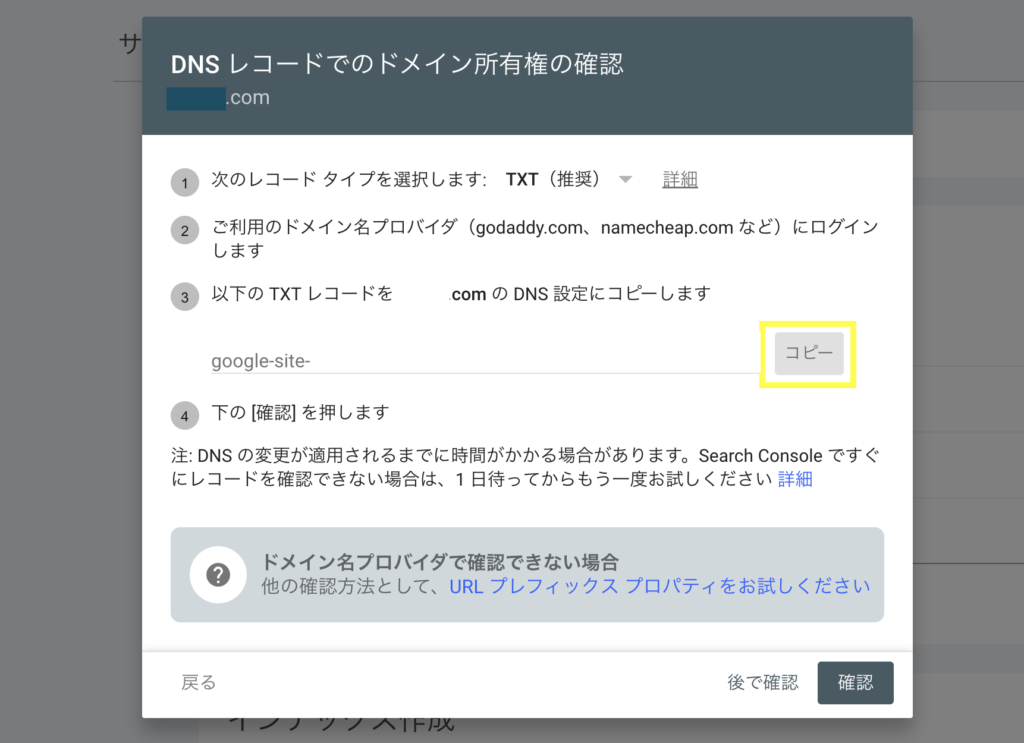Image resolution: width=1024 pixels, height=743 pixels.
Task: Select the TXT(推奨) record type label
Action: [x=552, y=180]
